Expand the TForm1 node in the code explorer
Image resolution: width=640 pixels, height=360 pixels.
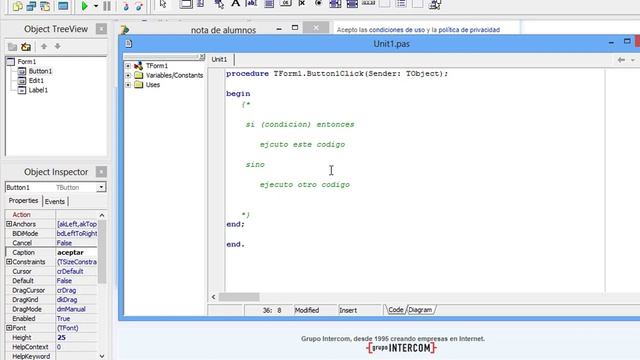pyautogui.click(x=128, y=66)
